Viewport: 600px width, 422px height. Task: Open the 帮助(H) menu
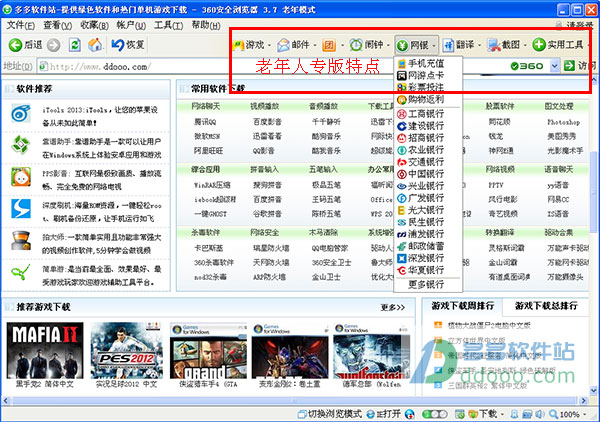point(206,25)
